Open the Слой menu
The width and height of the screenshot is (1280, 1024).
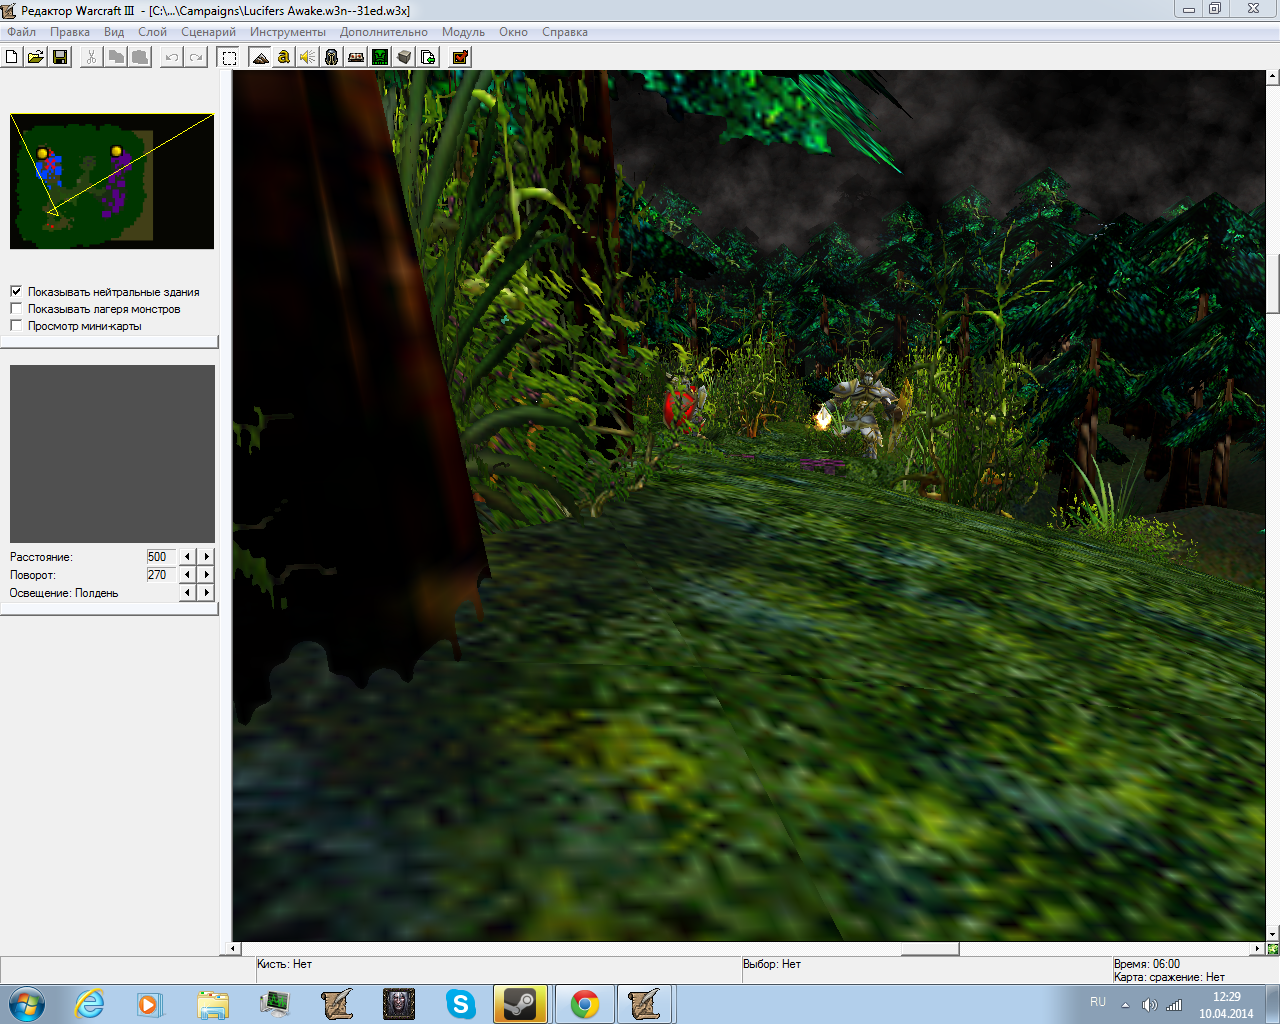pos(152,32)
